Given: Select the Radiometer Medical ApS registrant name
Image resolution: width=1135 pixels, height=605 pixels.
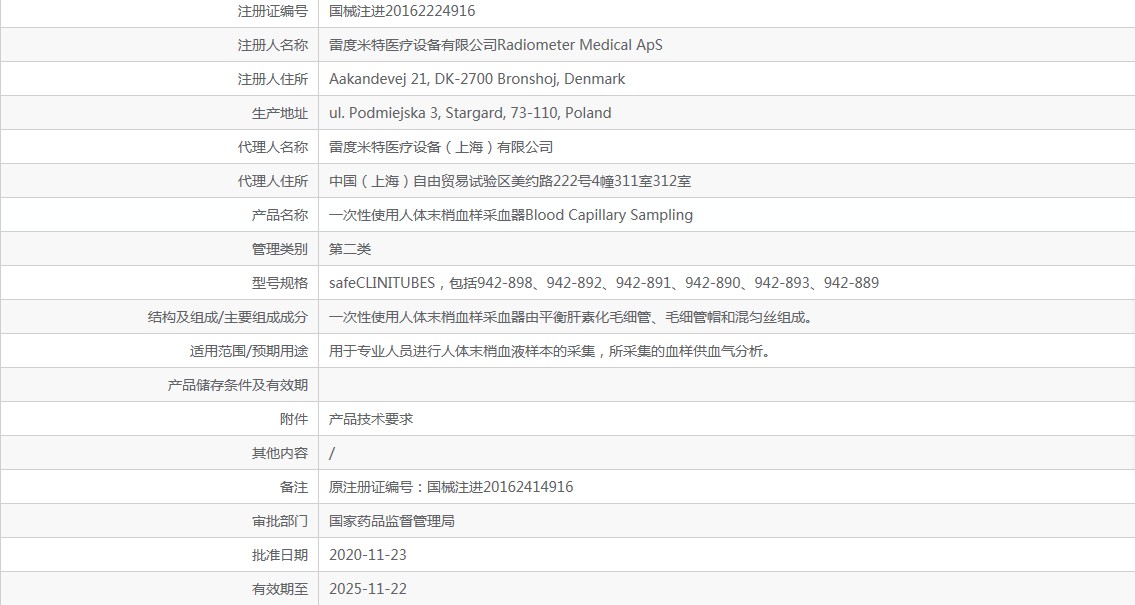Looking at the screenshot, I should pos(495,45).
